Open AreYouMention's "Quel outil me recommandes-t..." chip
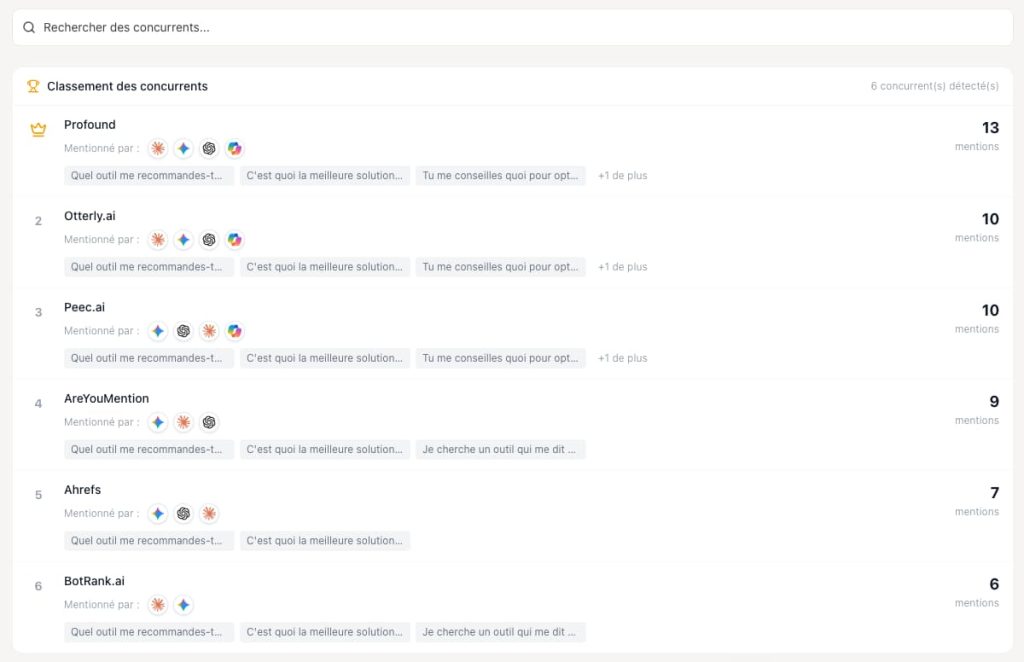This screenshot has width=1024, height=662. (x=149, y=450)
